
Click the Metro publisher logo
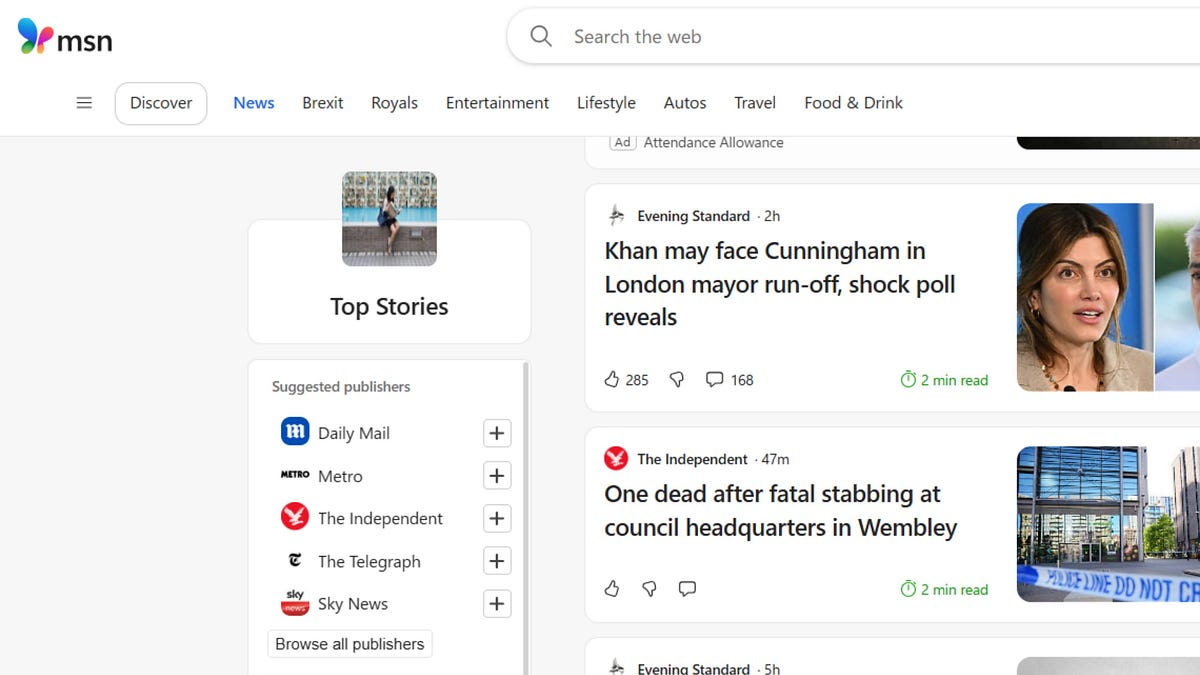coord(295,475)
